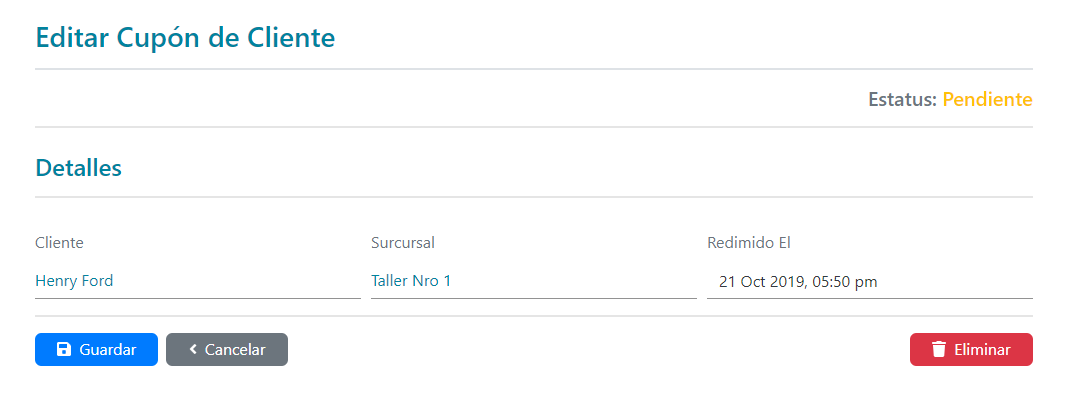Click the trash can icon
The height and width of the screenshot is (408, 1069).
(938, 350)
